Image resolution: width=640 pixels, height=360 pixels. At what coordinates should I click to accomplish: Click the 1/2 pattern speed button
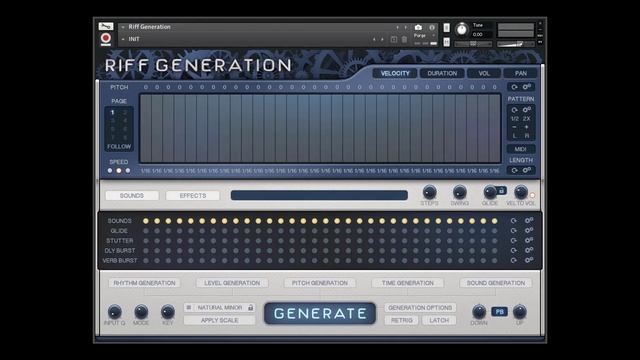(x=515, y=119)
